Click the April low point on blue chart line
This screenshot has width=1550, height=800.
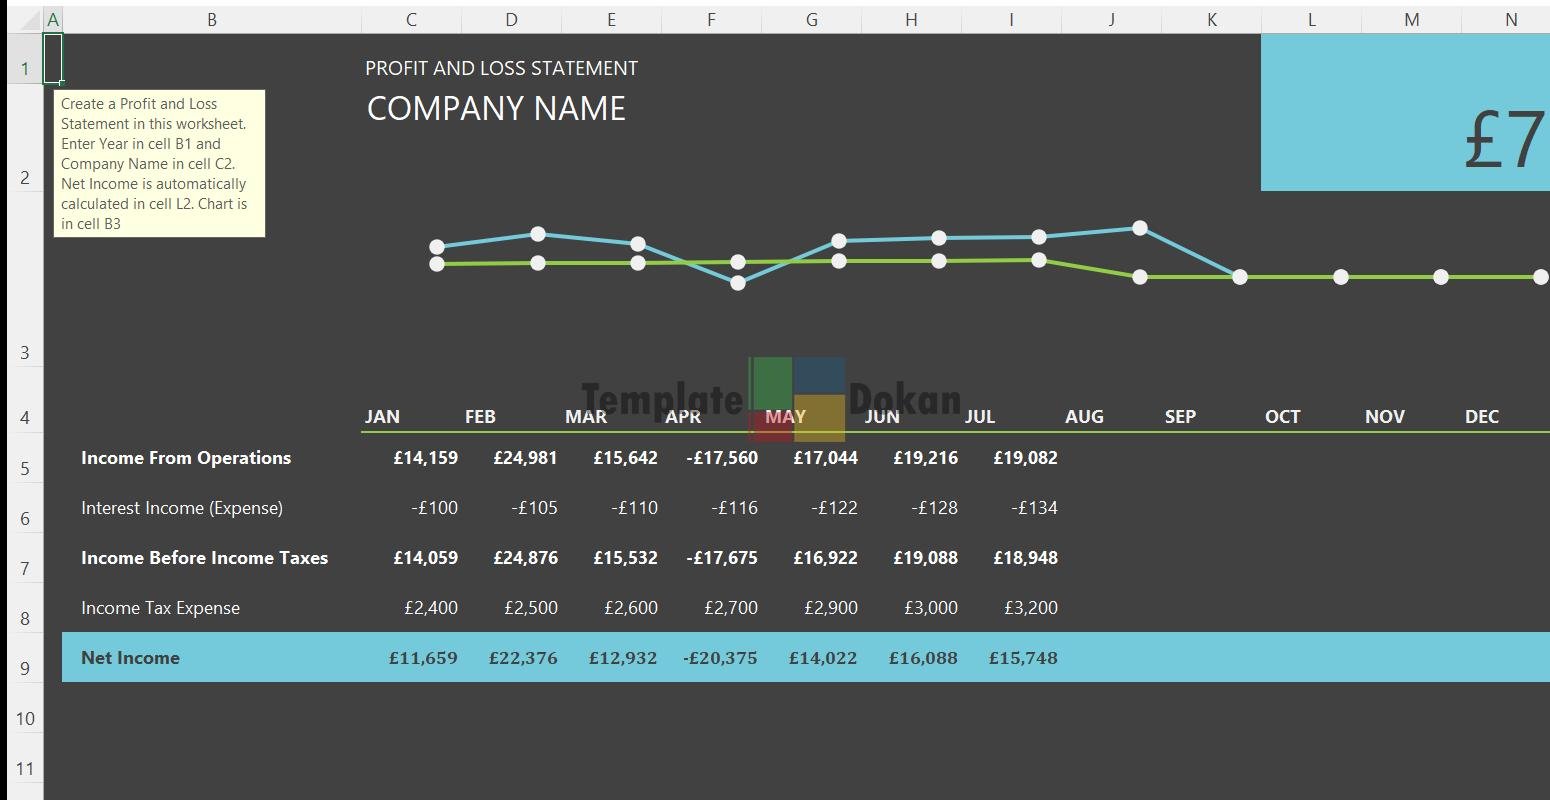(738, 283)
